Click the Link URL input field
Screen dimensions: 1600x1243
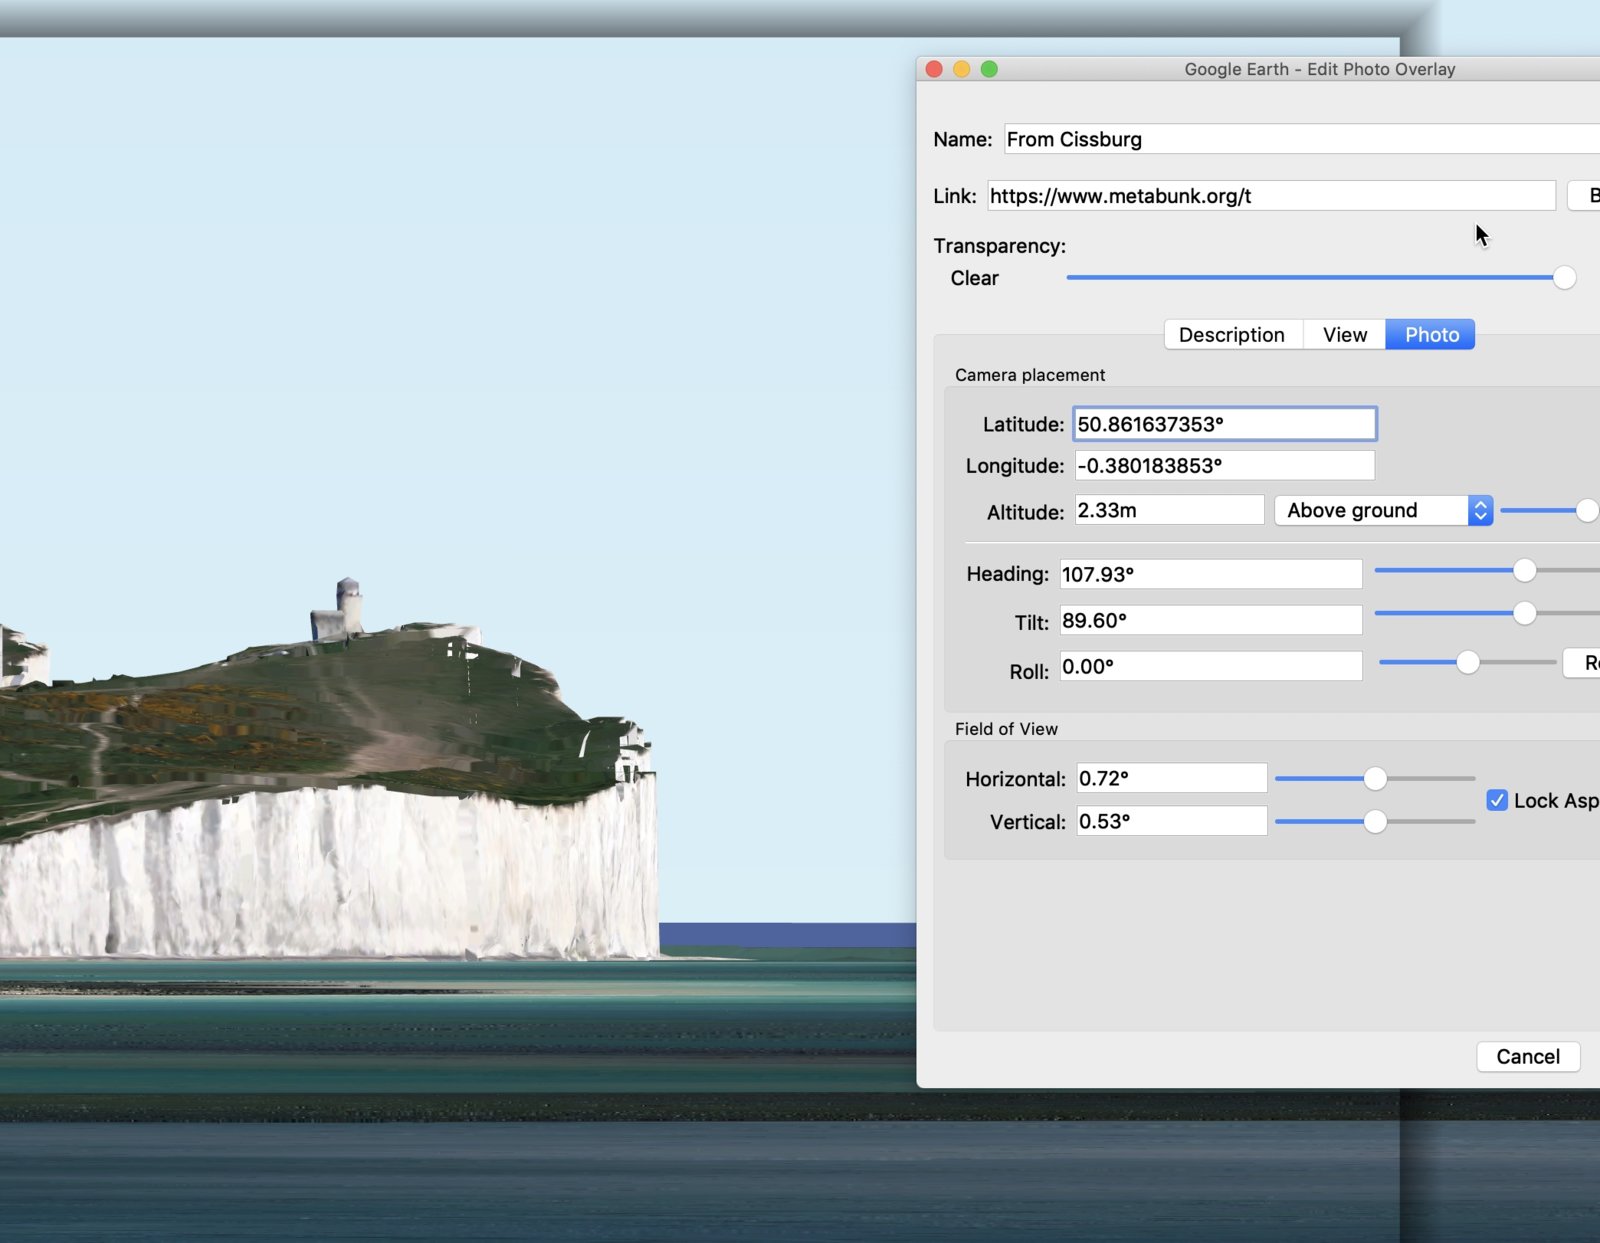[x=1270, y=196]
